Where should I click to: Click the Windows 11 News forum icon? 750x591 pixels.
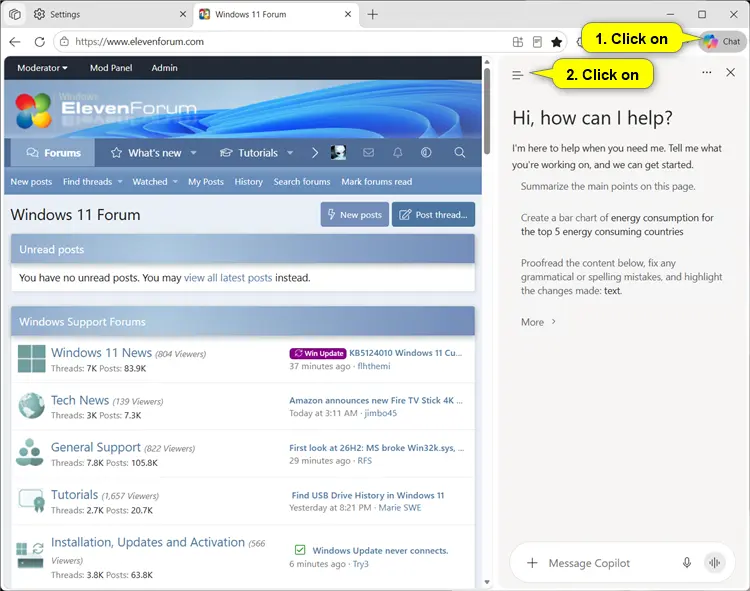32,359
